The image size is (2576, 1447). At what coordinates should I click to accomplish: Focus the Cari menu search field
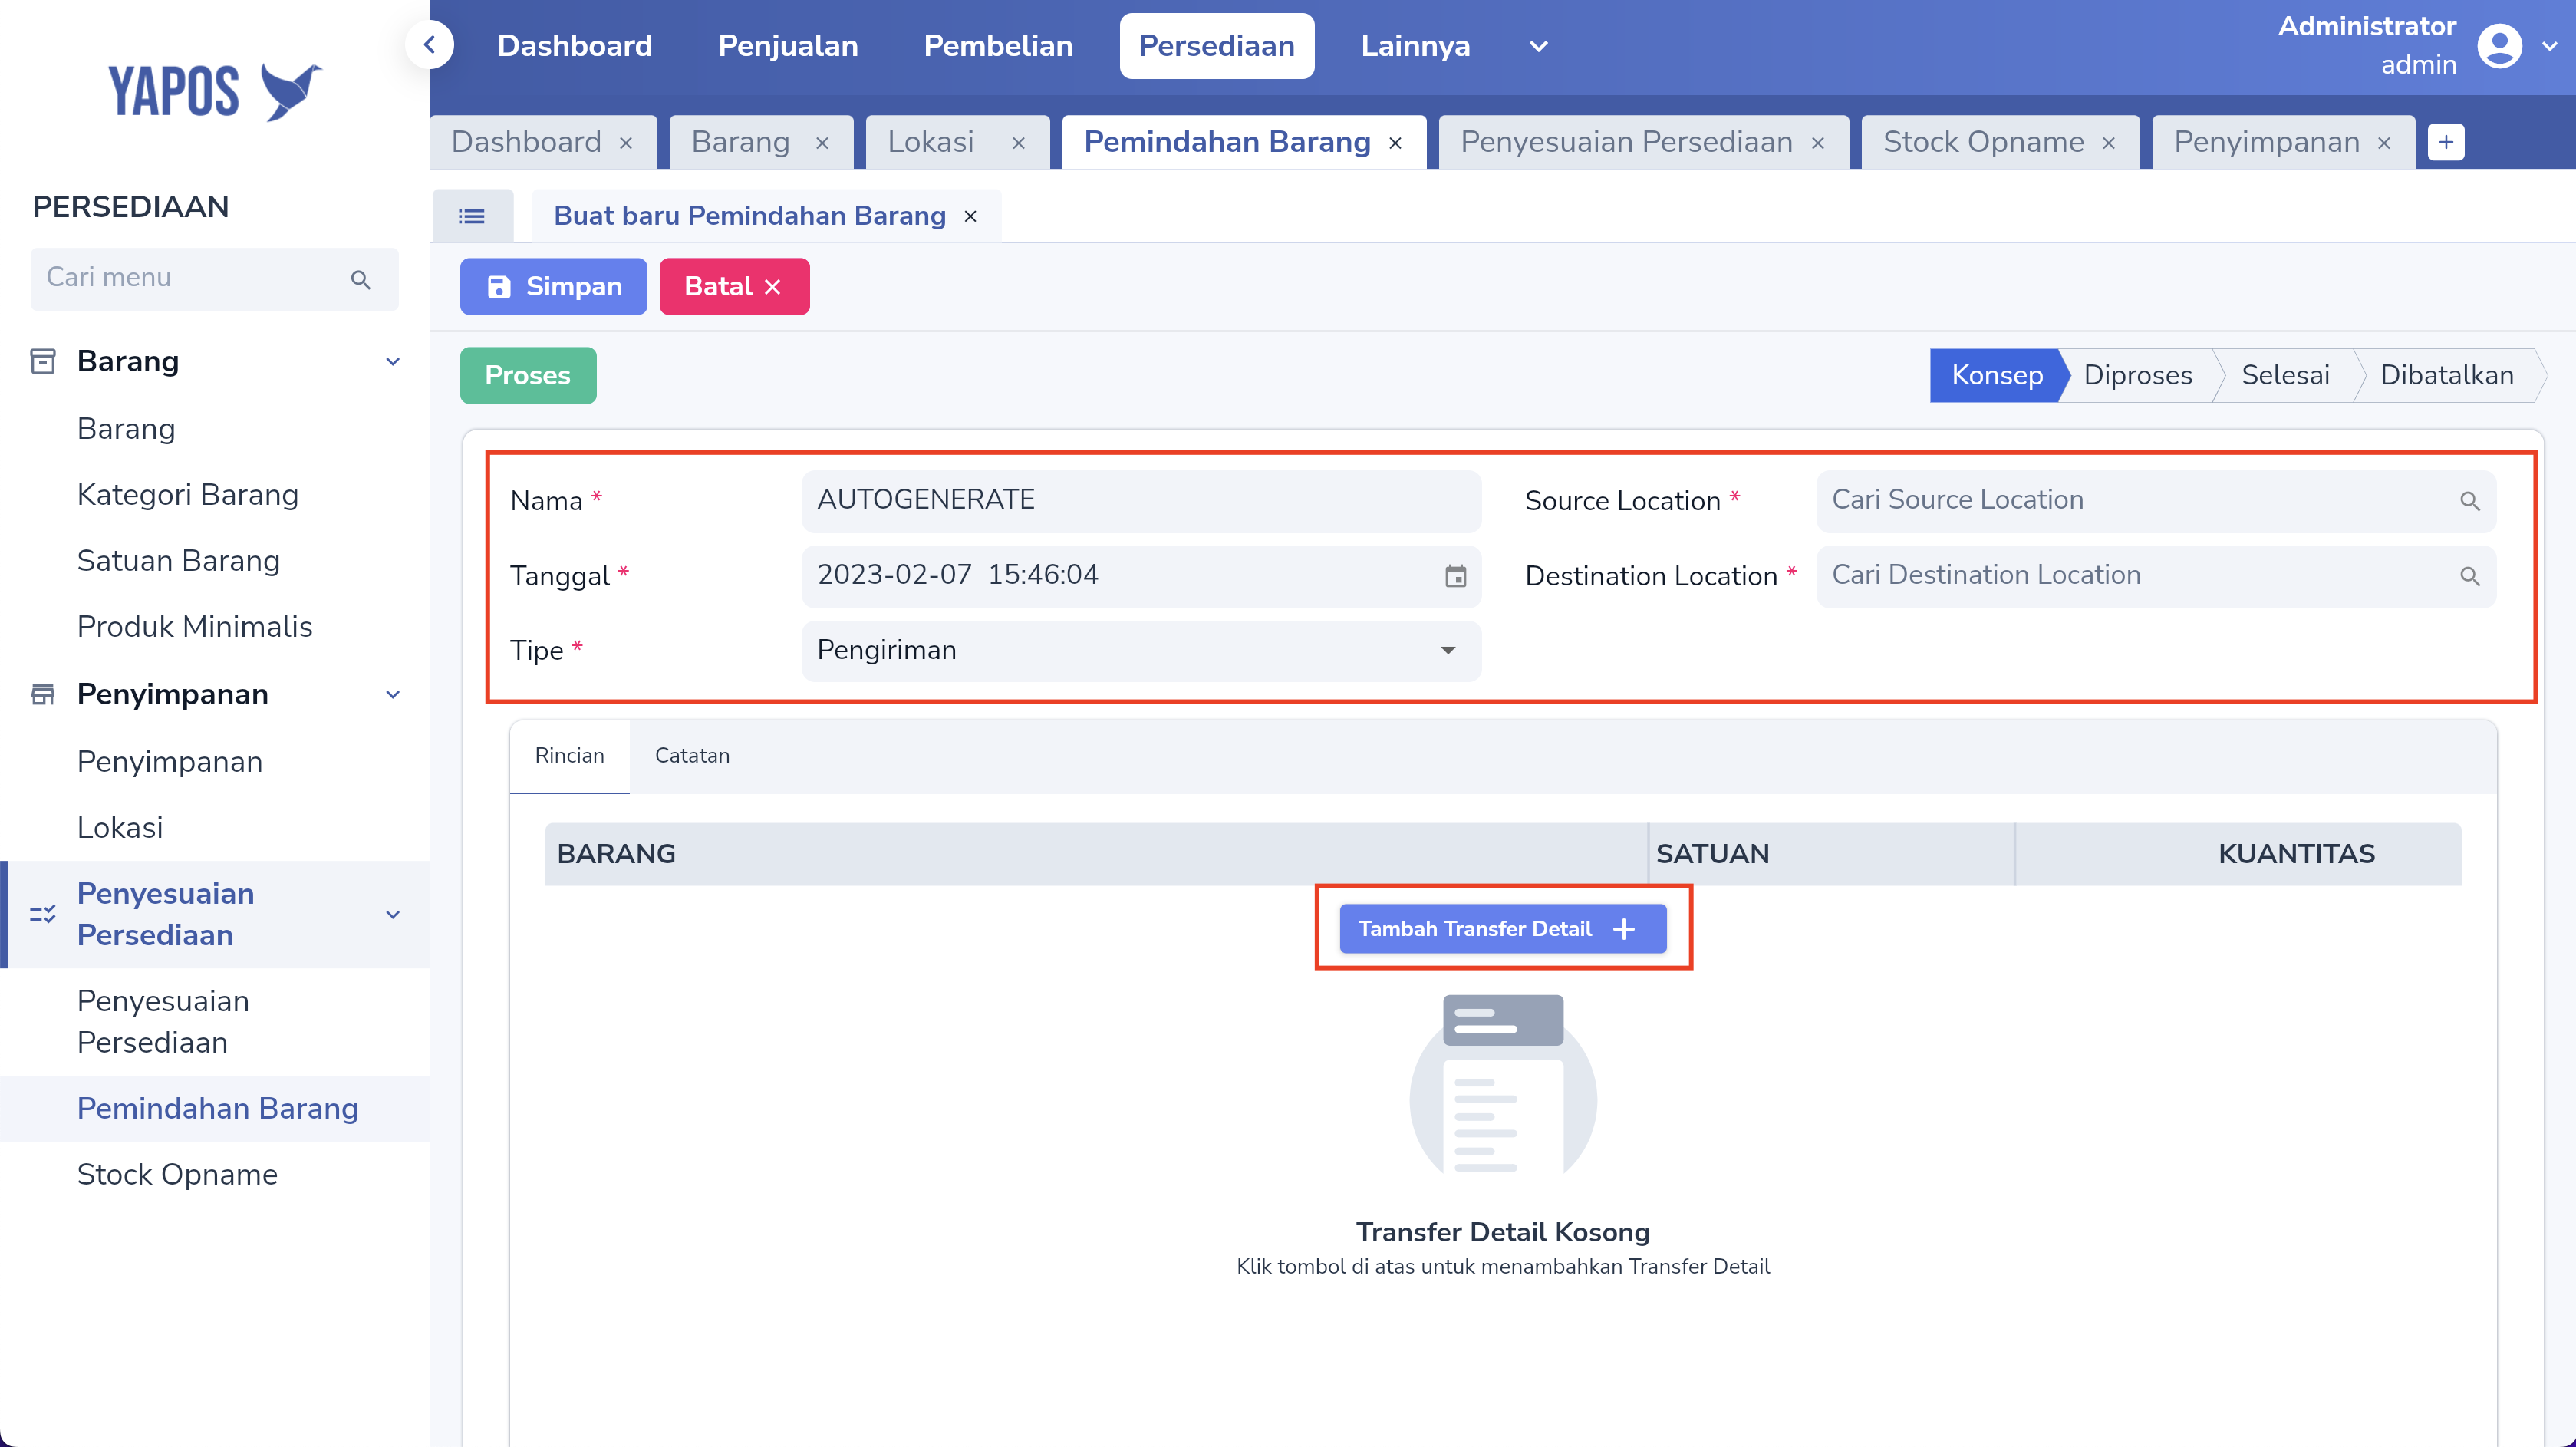pos(214,279)
